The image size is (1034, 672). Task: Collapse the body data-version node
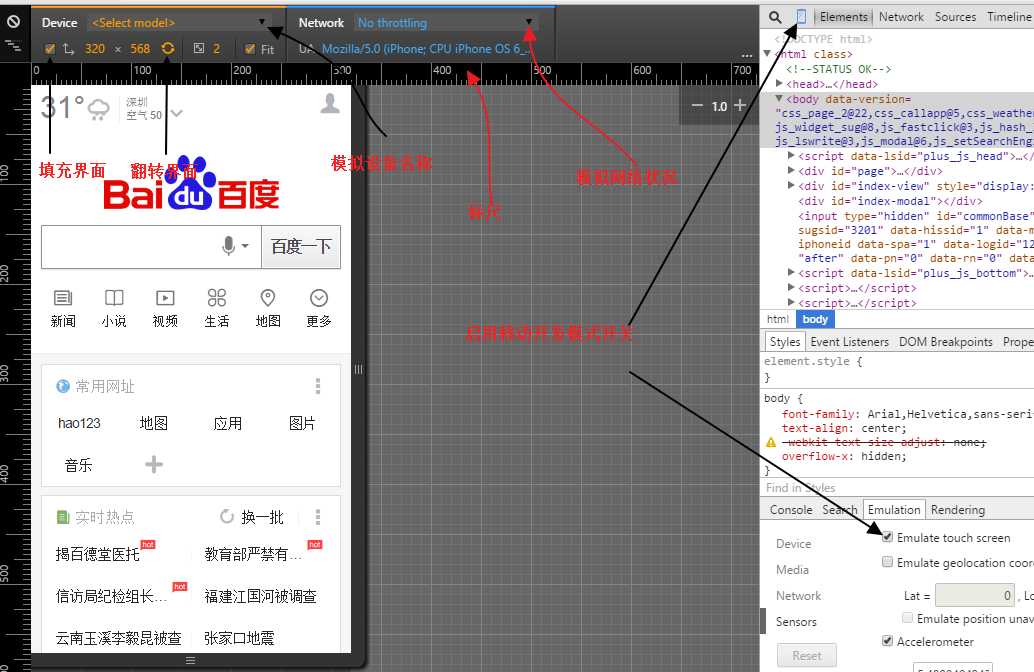[x=779, y=98]
